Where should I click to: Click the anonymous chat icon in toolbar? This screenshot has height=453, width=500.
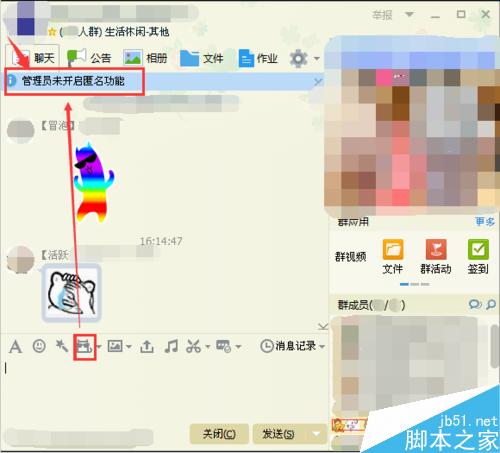84,347
